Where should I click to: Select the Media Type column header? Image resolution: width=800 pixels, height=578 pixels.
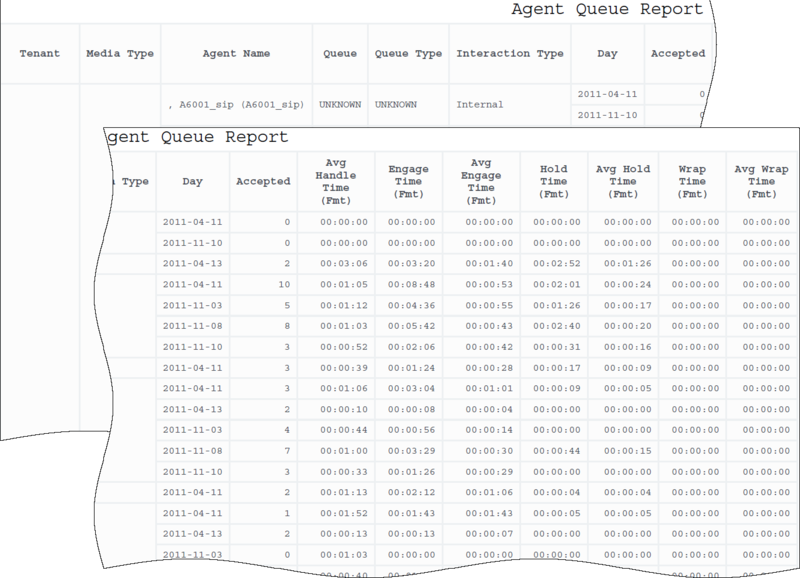click(120, 52)
